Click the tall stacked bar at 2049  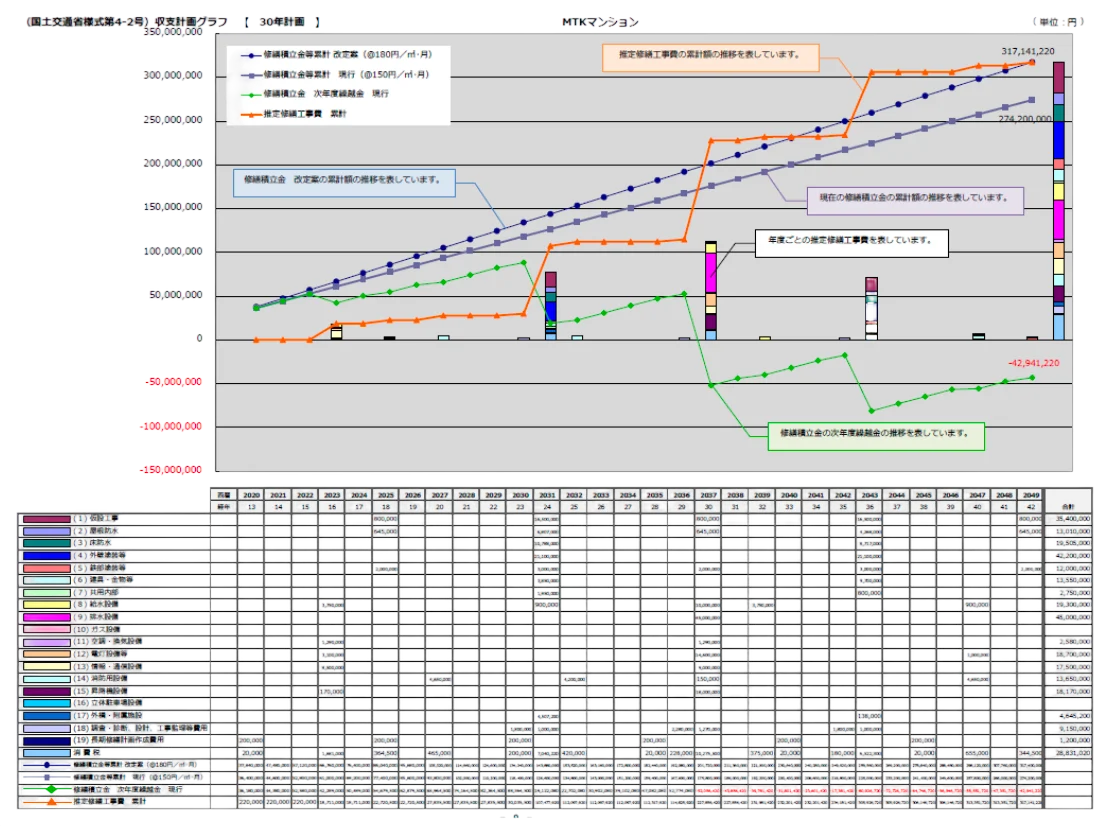pos(1059,201)
